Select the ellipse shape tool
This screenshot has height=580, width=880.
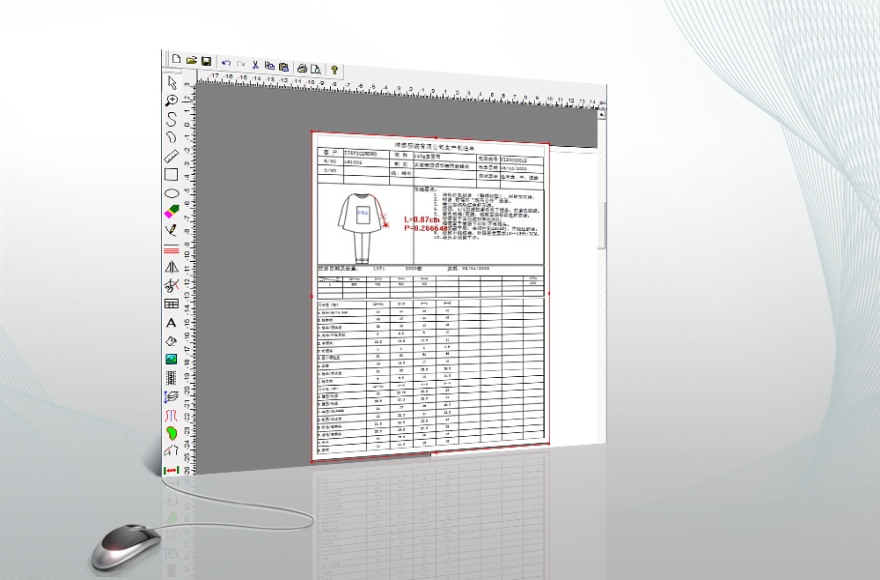(x=171, y=192)
